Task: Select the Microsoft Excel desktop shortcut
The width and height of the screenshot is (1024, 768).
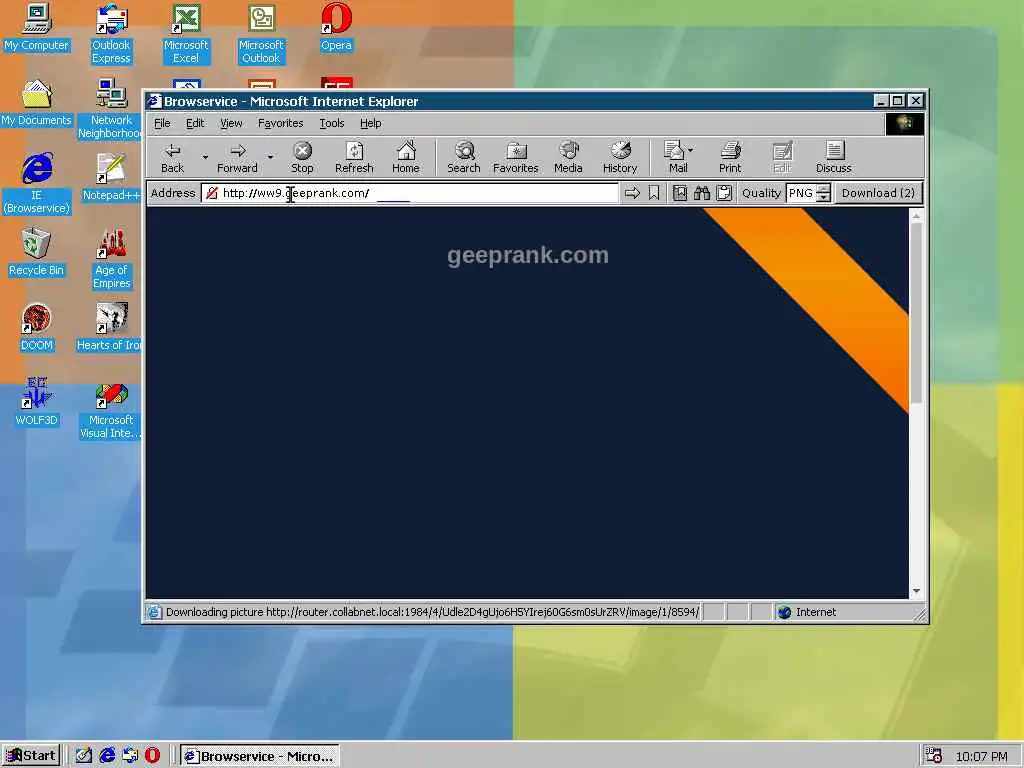Action: 186,34
